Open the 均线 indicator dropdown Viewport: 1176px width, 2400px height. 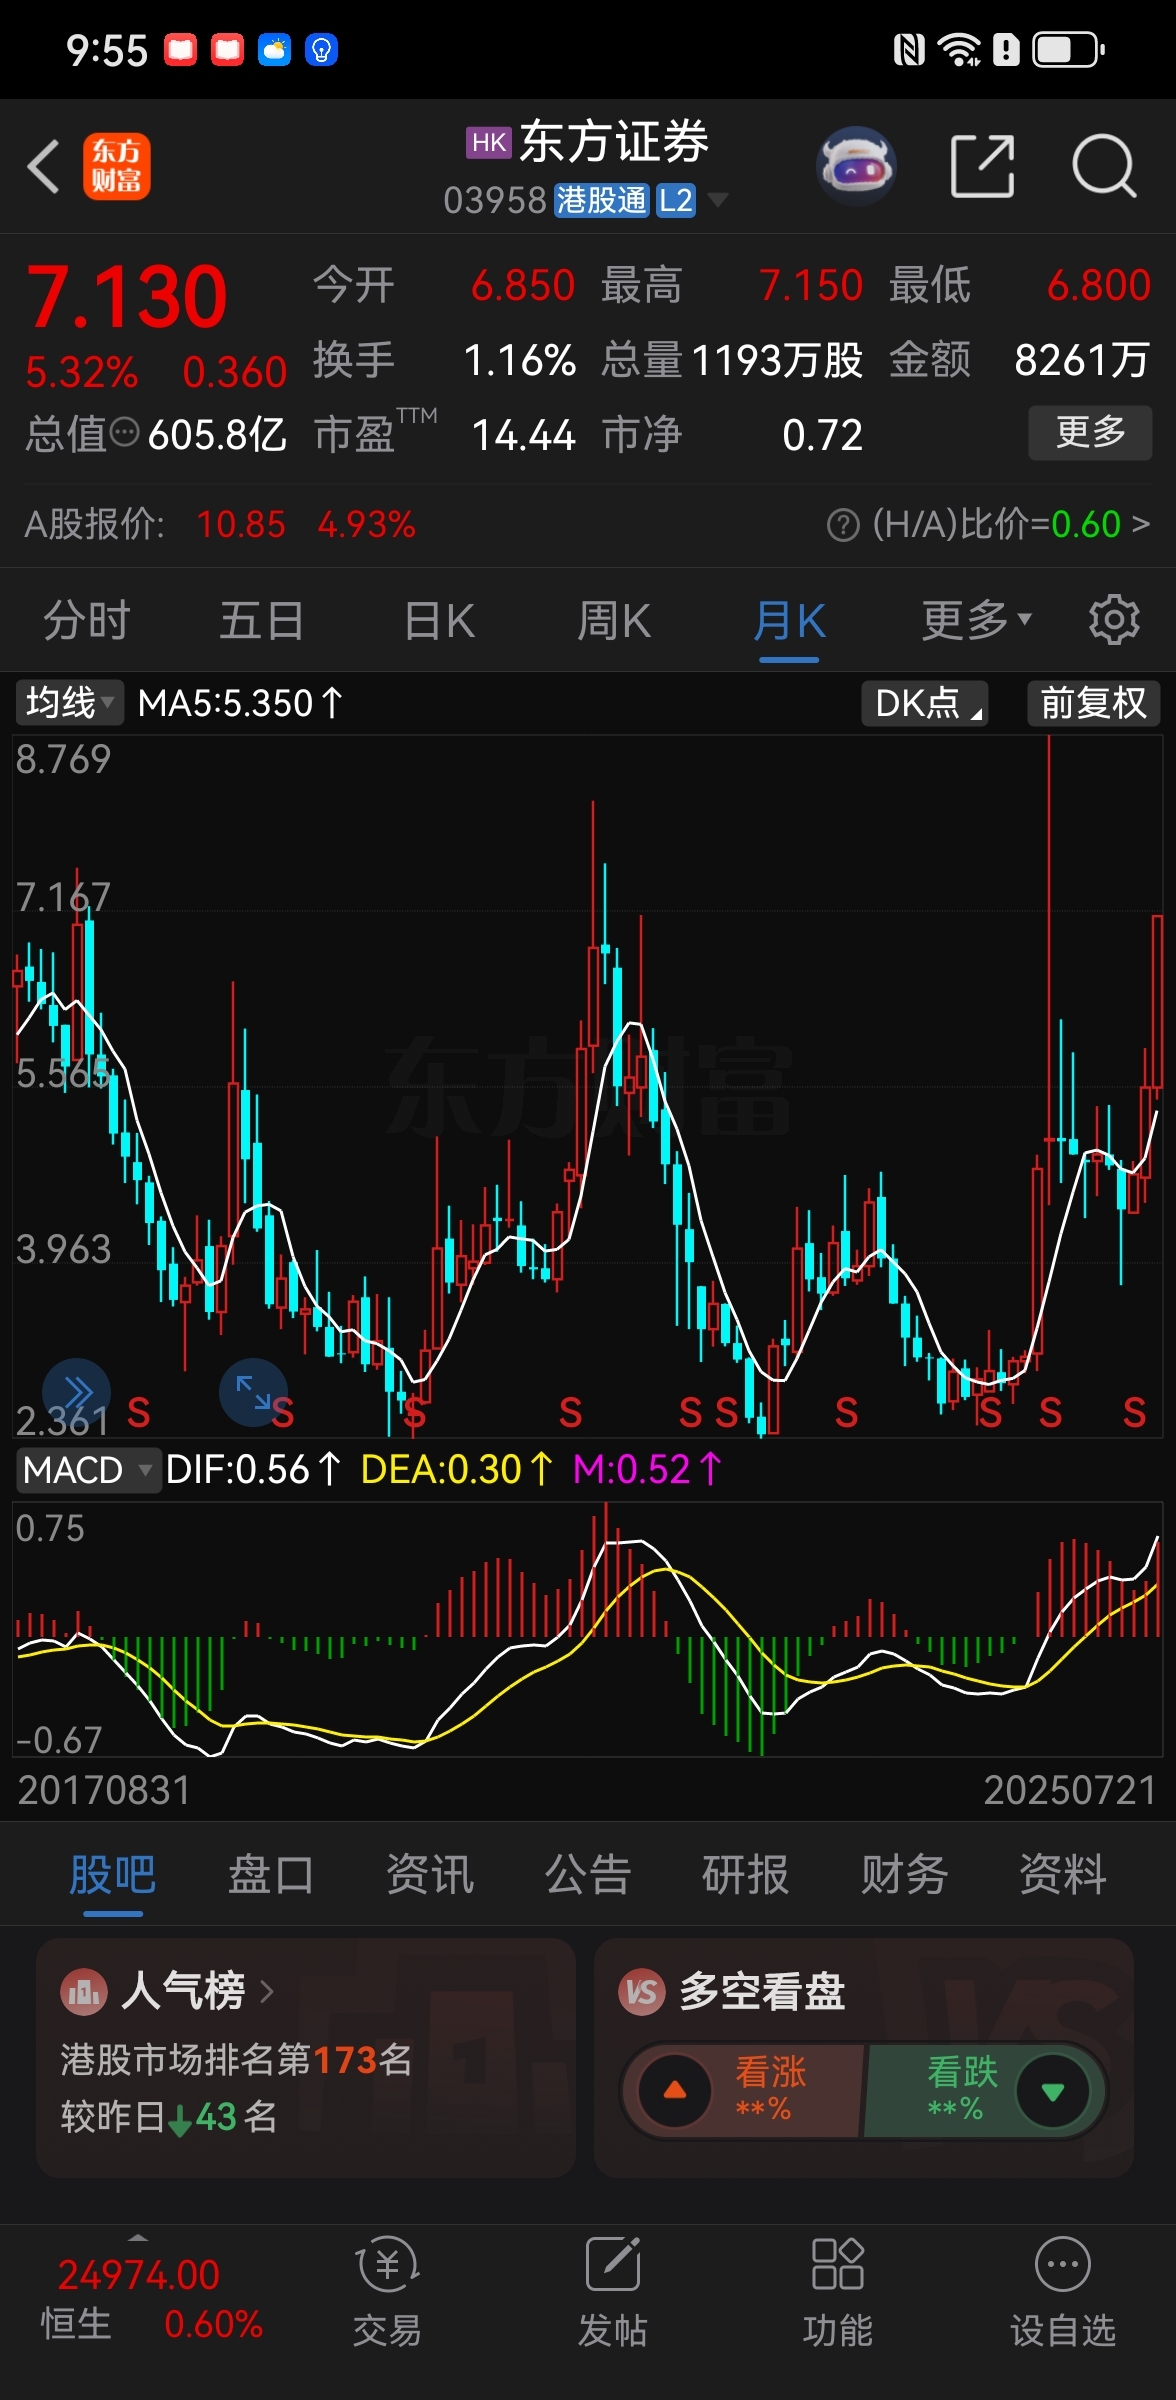point(69,703)
